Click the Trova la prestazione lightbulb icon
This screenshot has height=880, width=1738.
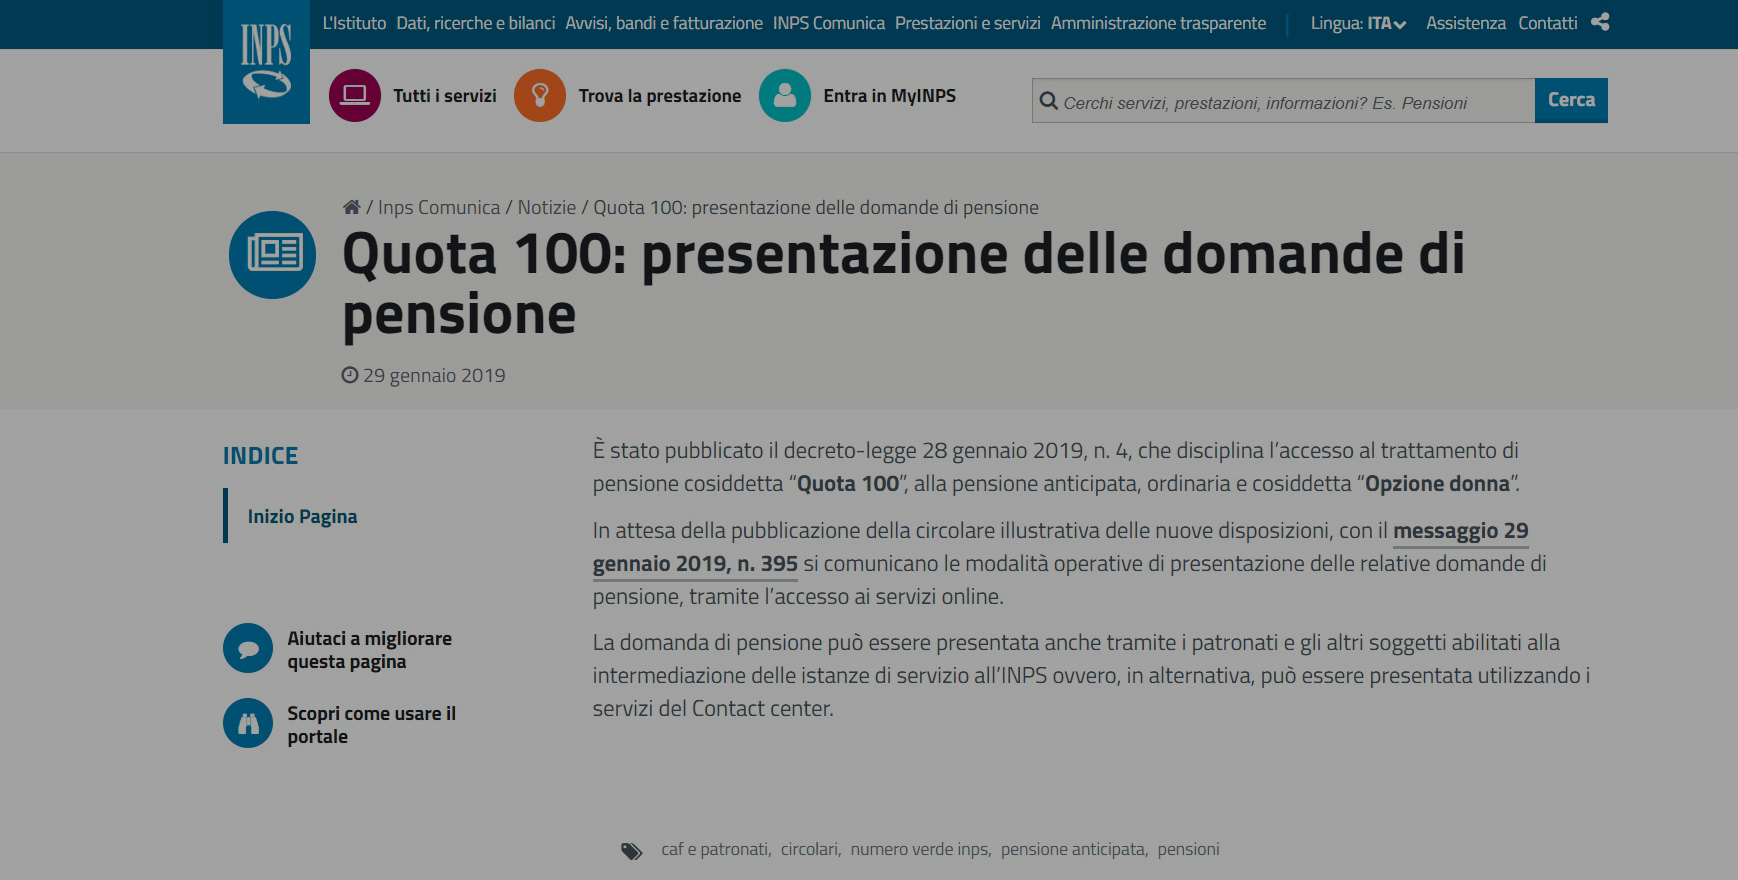pos(540,95)
